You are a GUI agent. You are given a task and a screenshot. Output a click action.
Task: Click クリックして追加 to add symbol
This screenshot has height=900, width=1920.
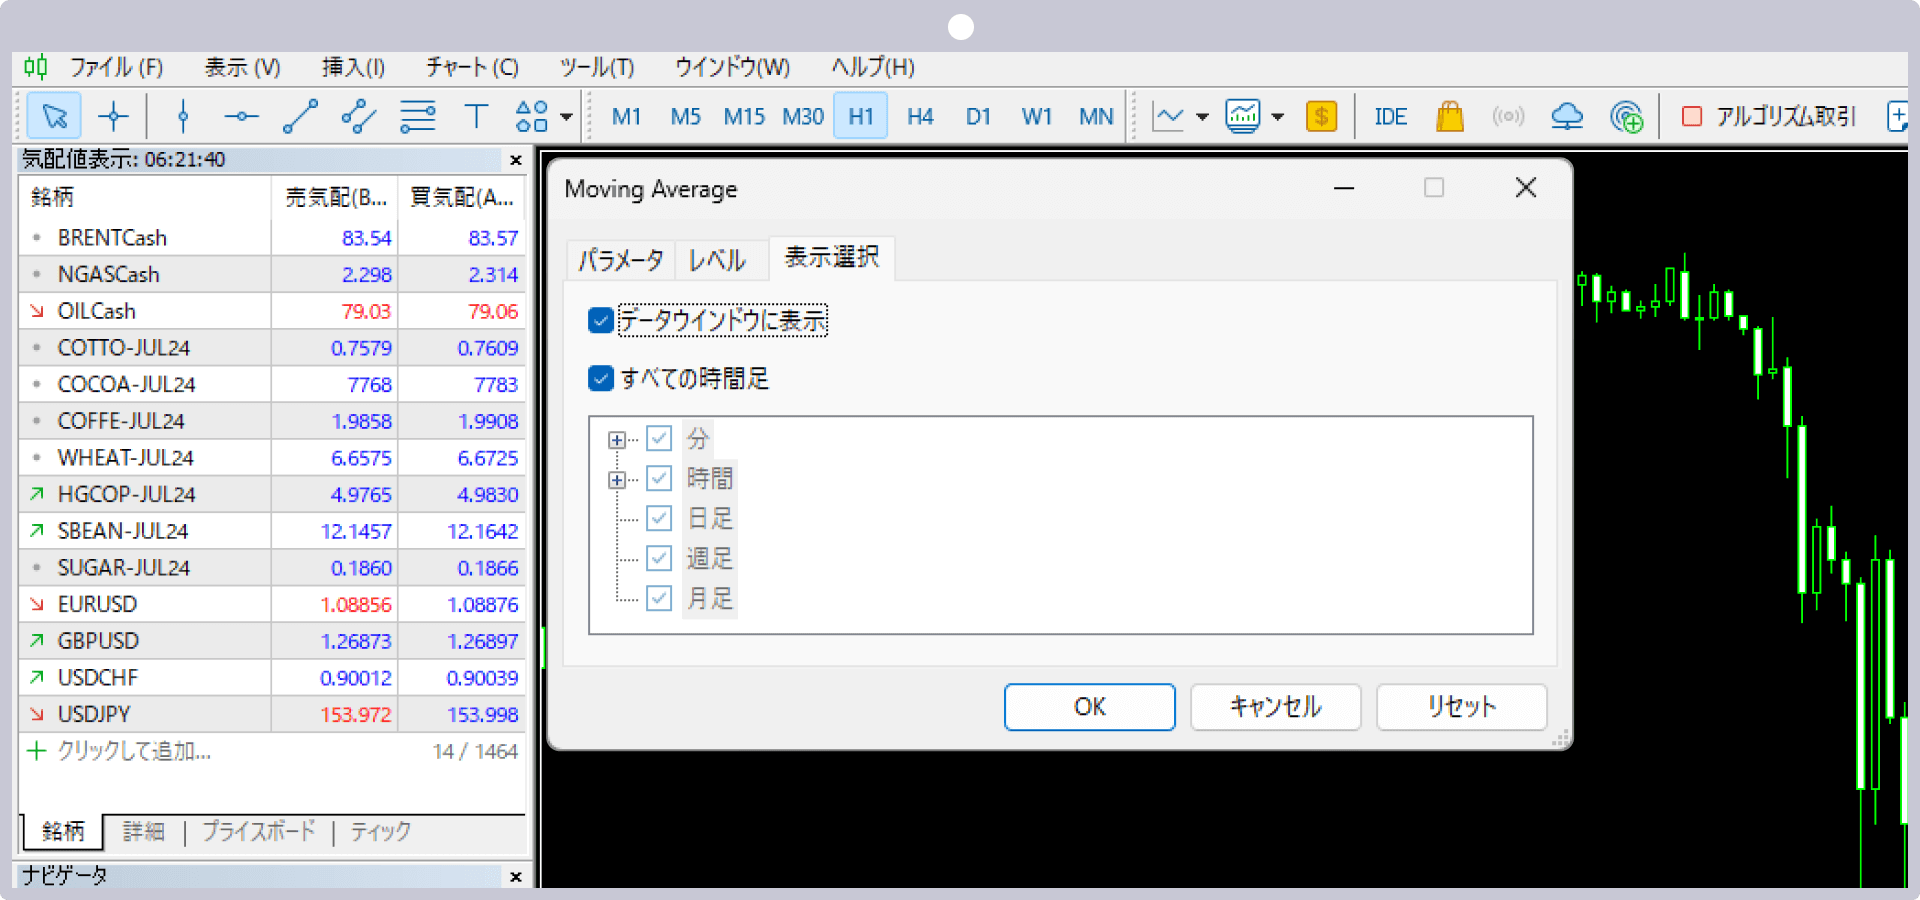134,751
